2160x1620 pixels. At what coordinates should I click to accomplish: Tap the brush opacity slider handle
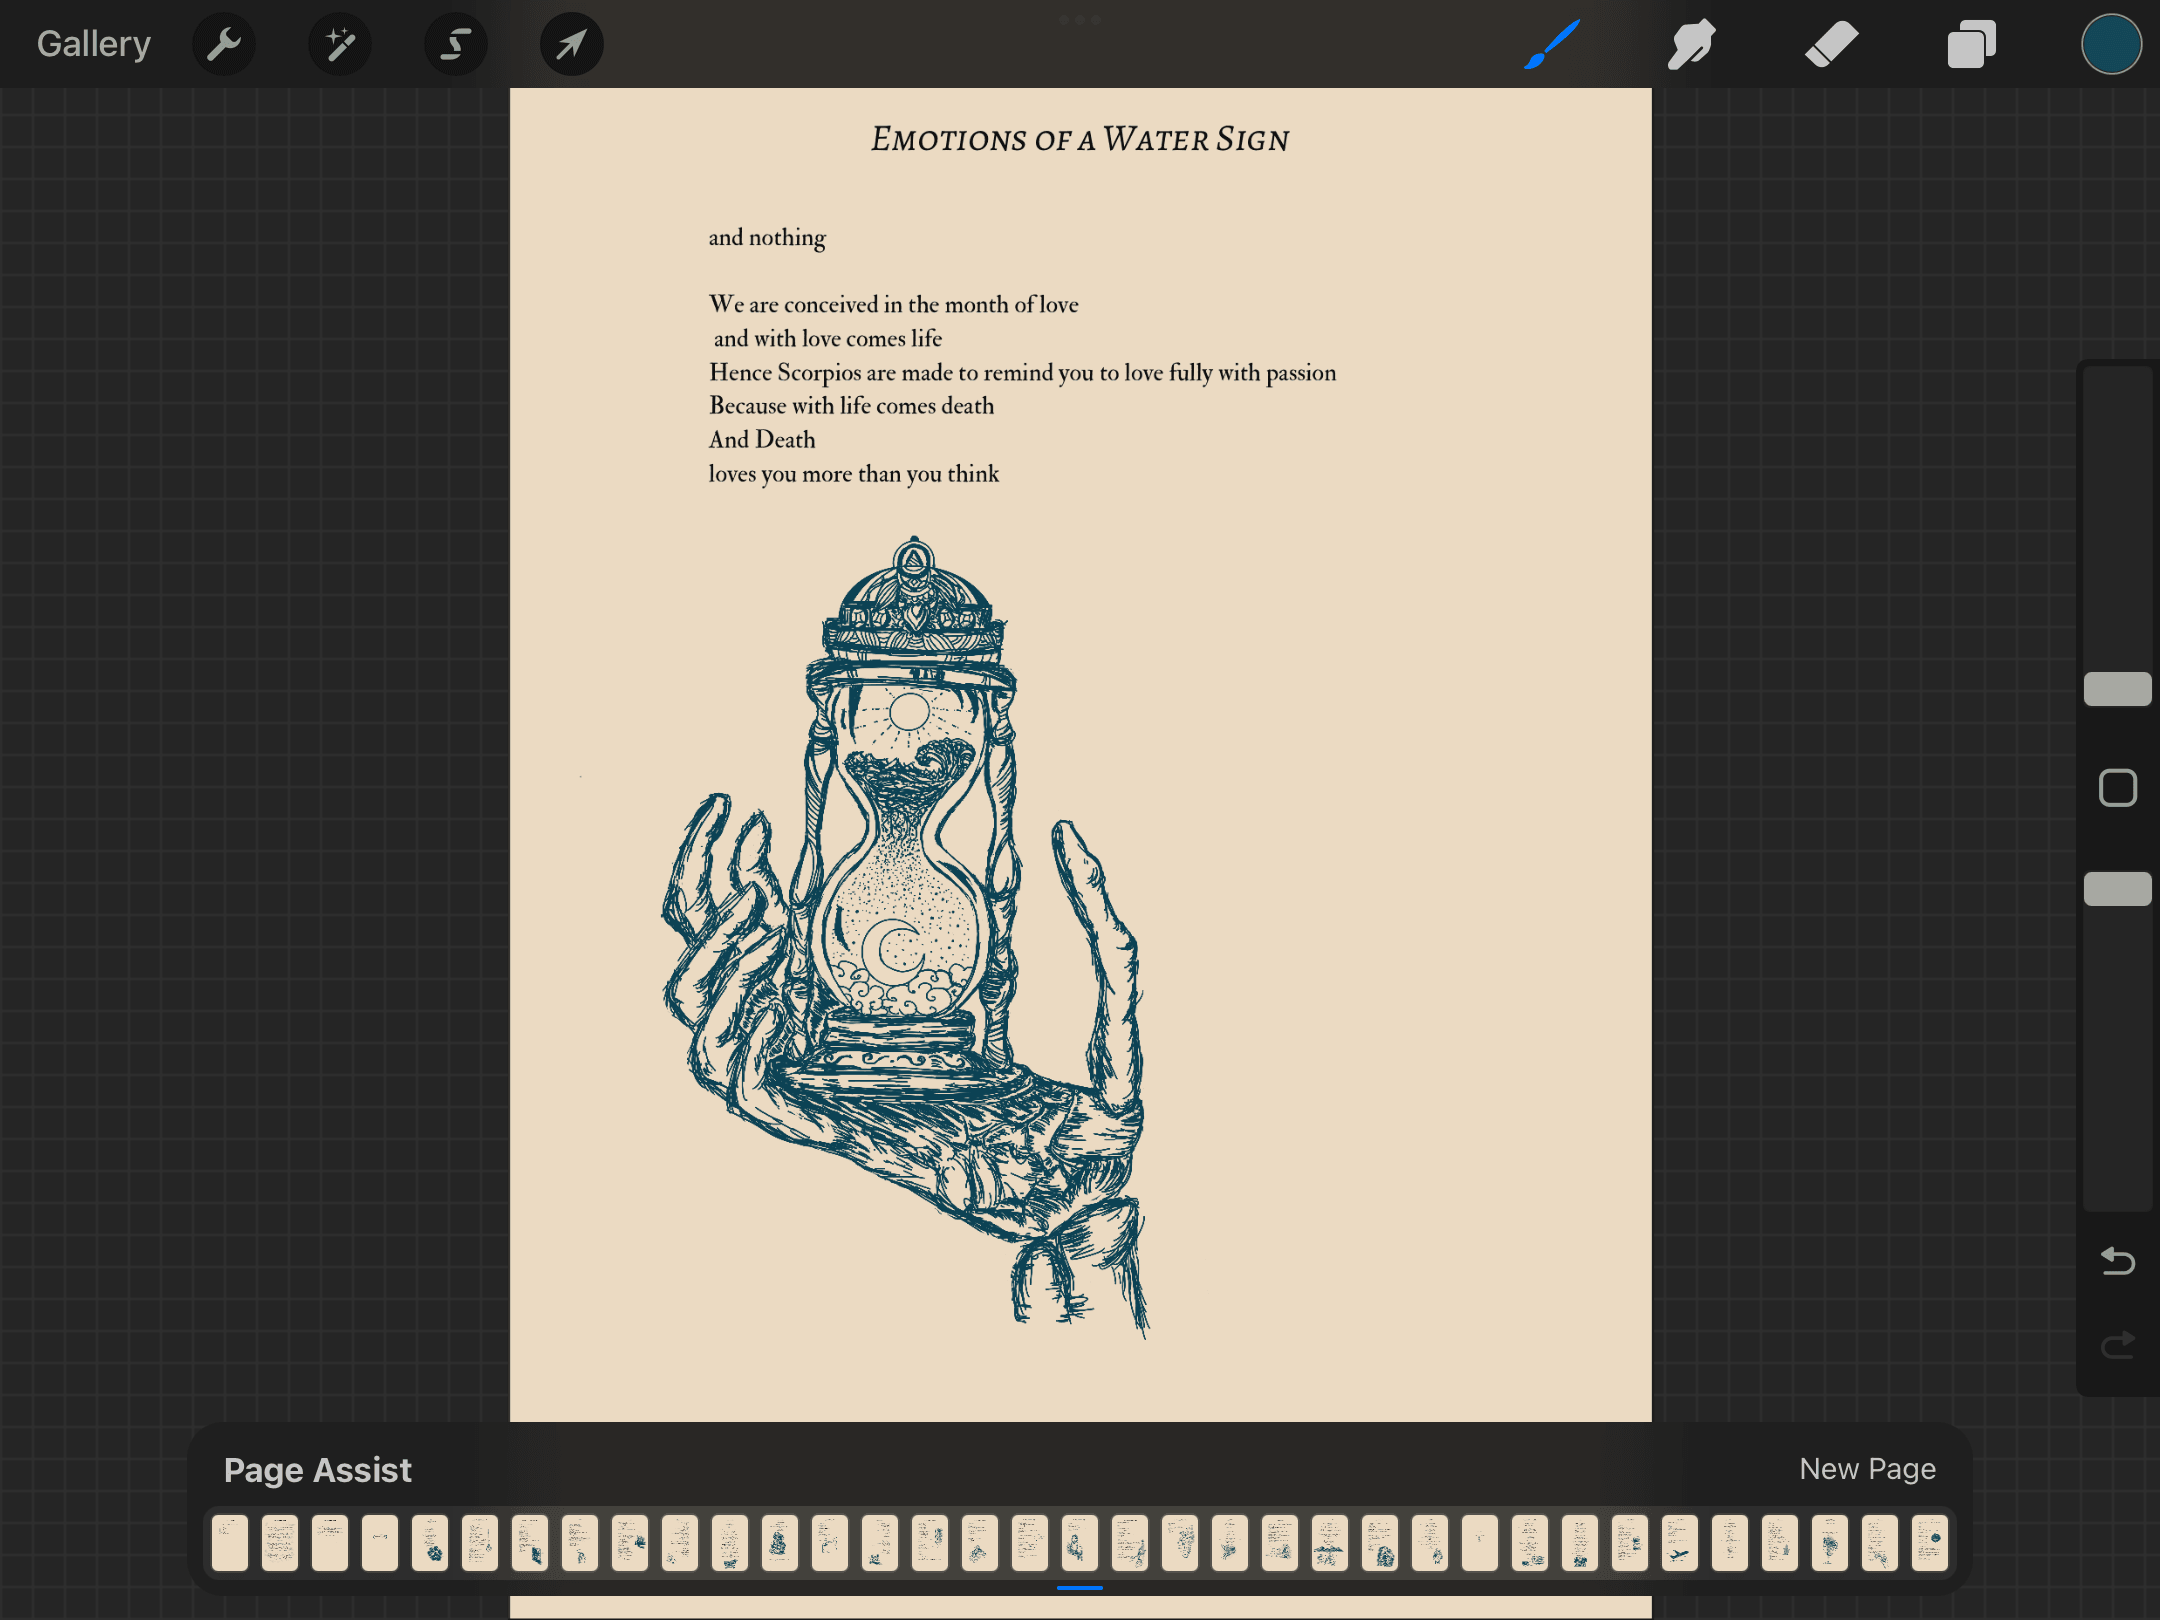pos(2117,889)
